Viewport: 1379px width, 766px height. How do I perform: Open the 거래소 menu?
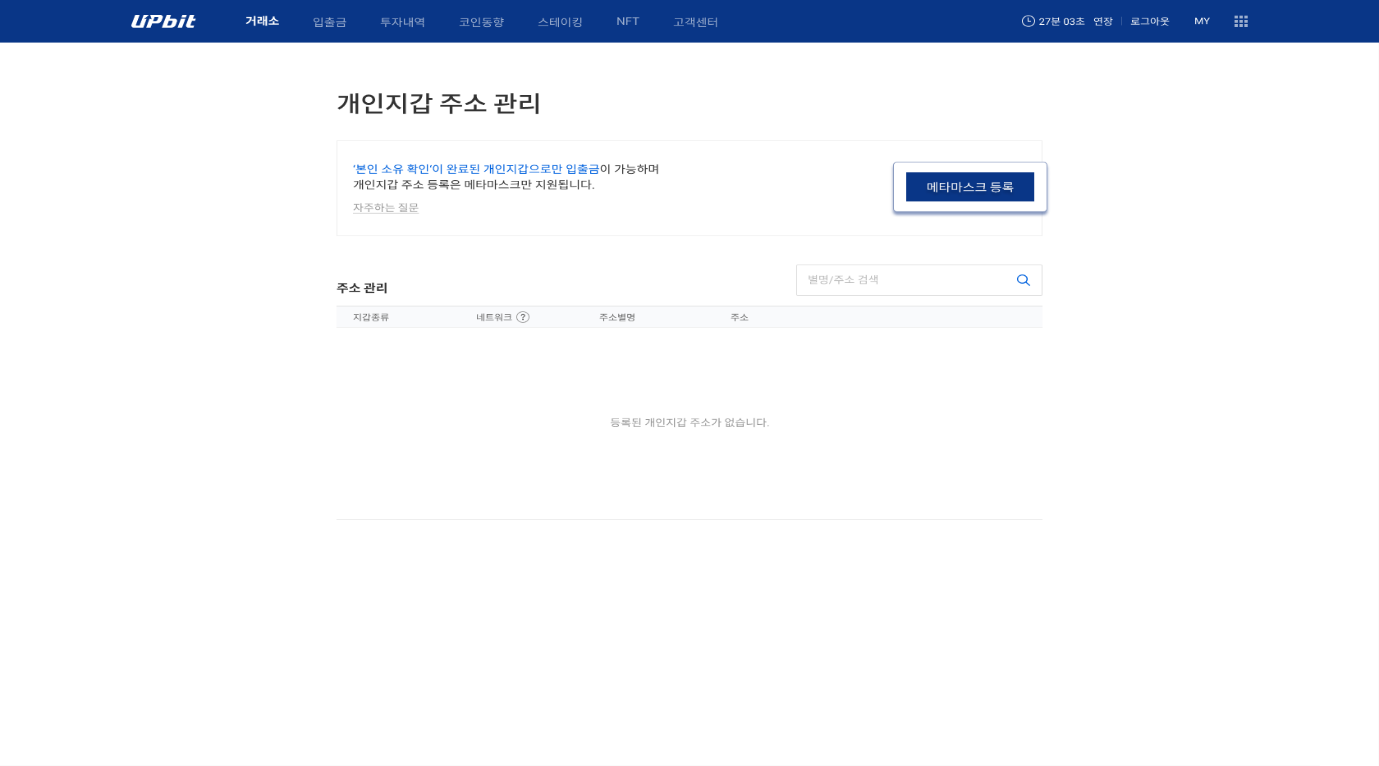coord(262,21)
